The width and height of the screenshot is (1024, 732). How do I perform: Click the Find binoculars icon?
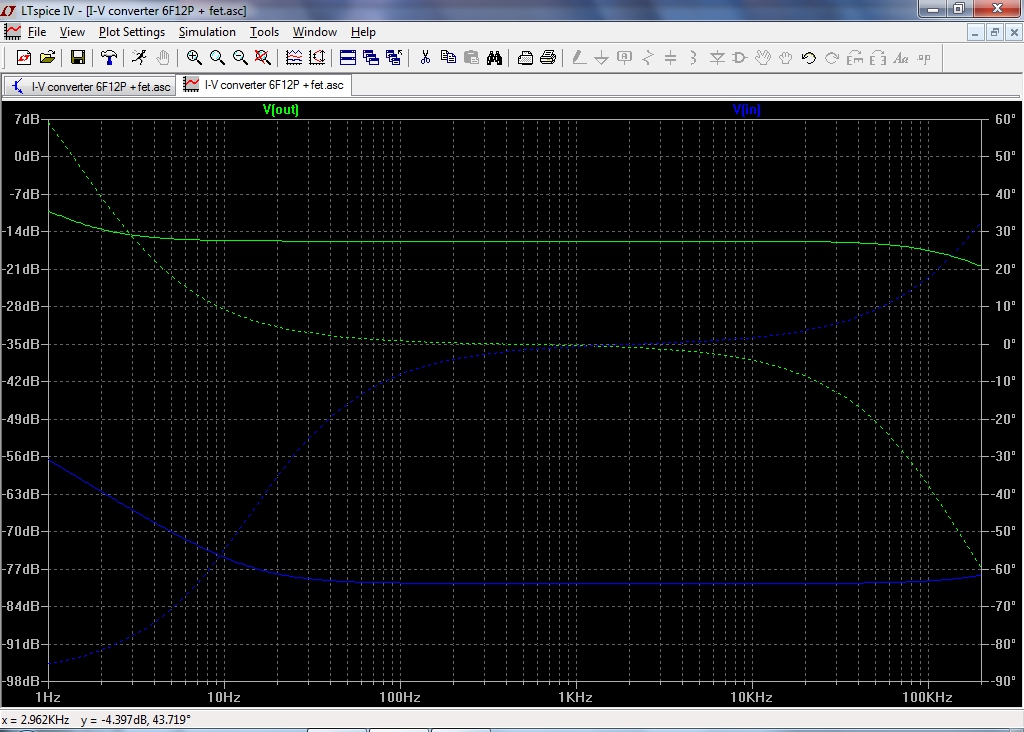(494, 58)
